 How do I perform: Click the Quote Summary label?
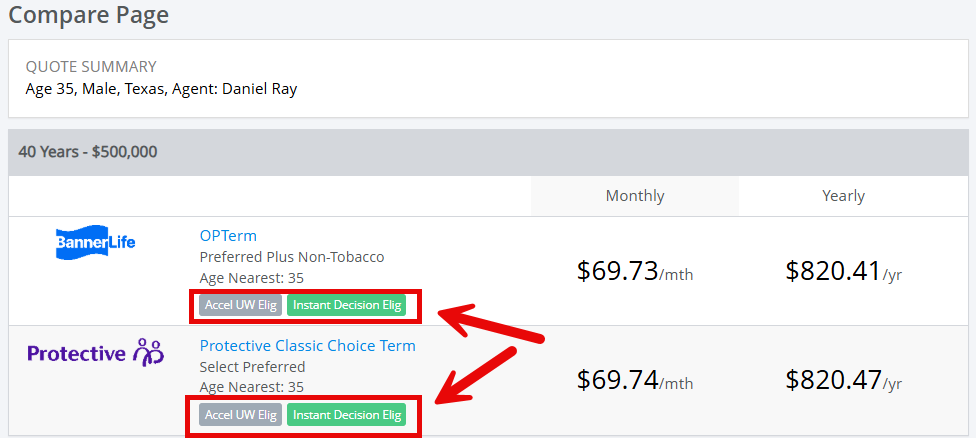tap(91, 67)
